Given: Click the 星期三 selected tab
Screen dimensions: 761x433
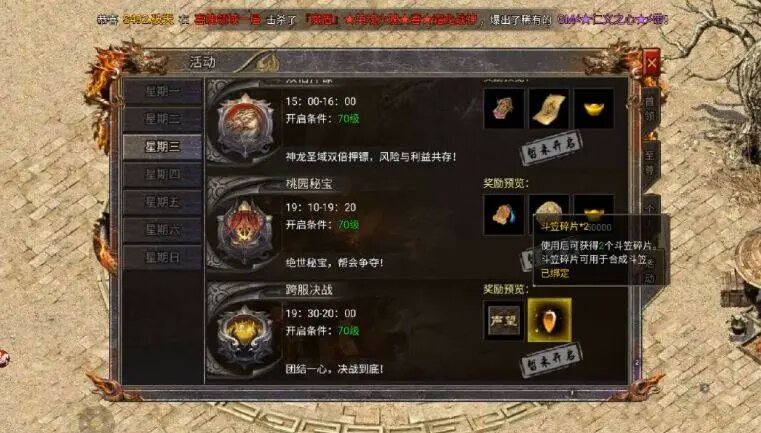Looking at the screenshot, I should [162, 147].
